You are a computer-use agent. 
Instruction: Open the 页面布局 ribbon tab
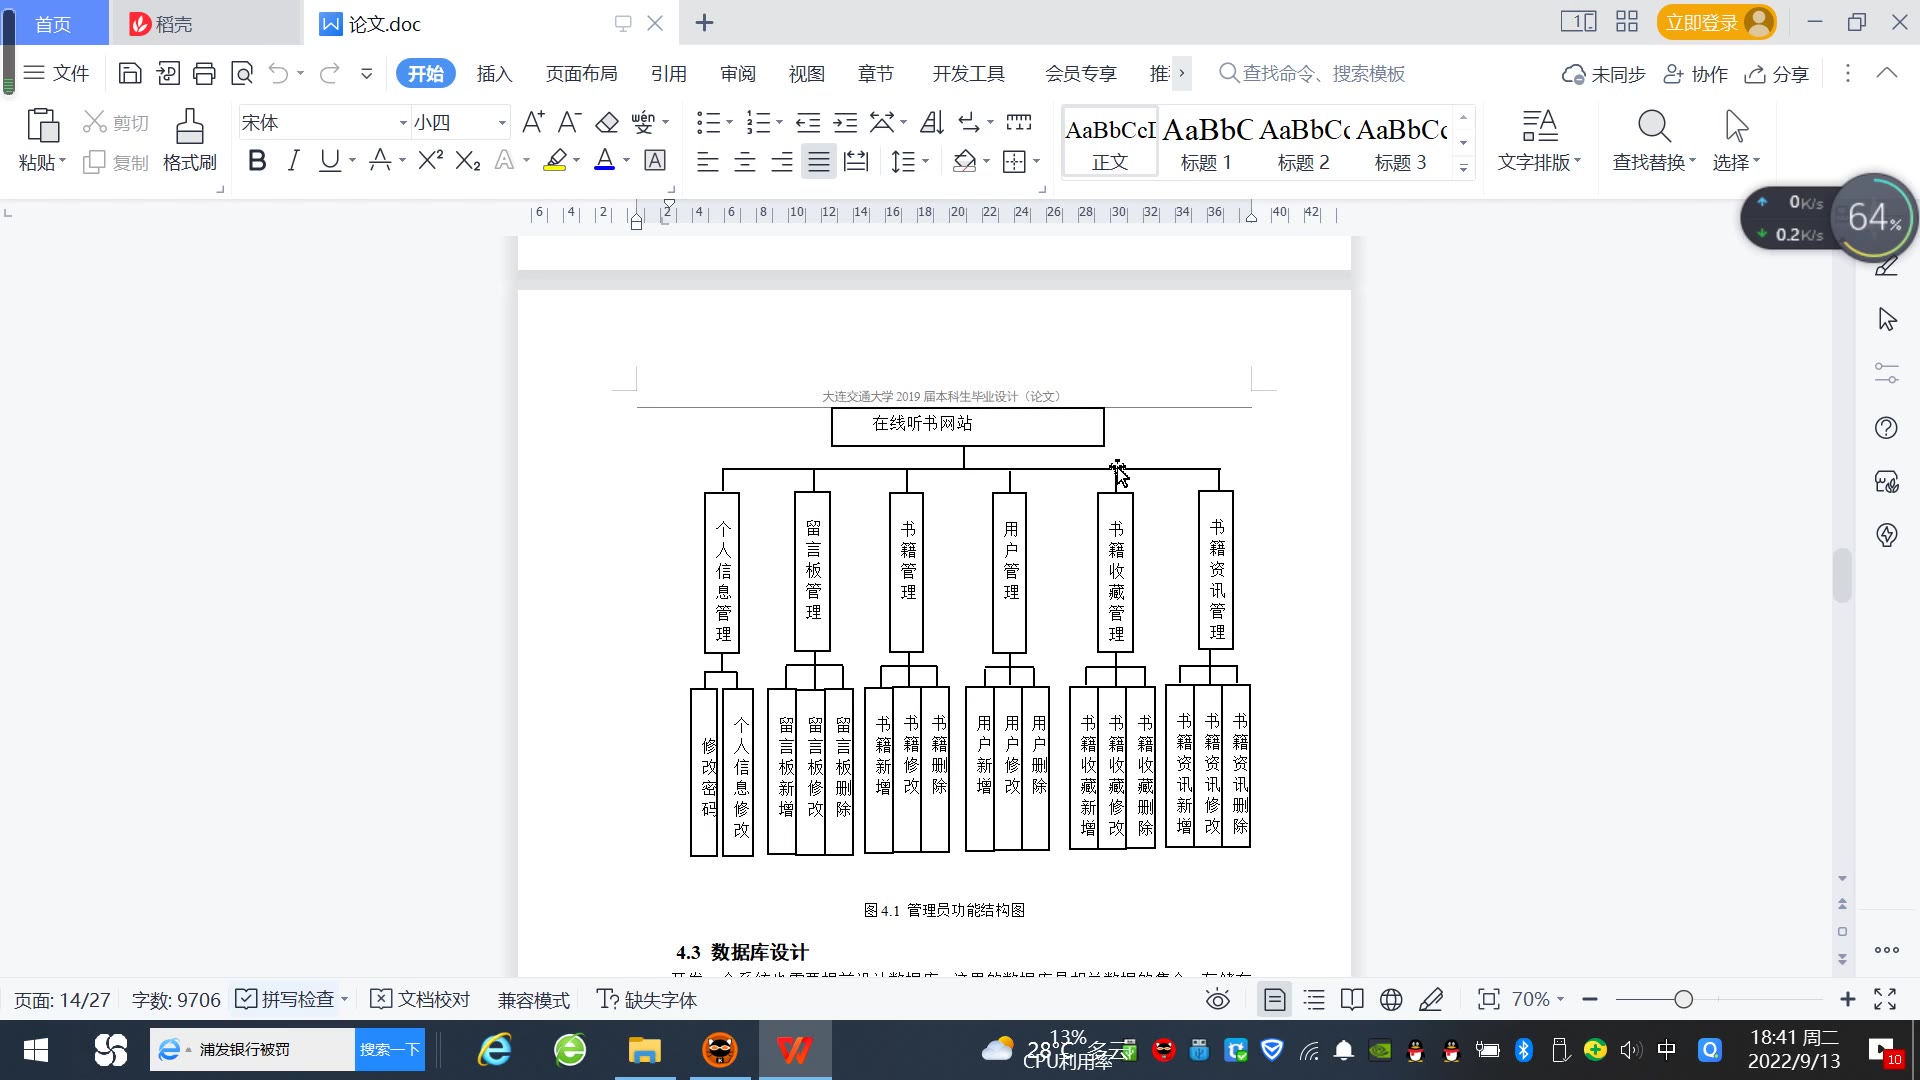click(x=581, y=74)
